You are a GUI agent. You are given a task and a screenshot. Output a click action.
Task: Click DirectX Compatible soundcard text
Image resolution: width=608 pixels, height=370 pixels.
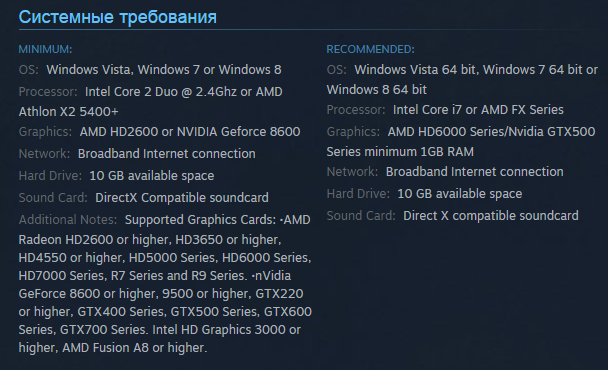tap(182, 198)
